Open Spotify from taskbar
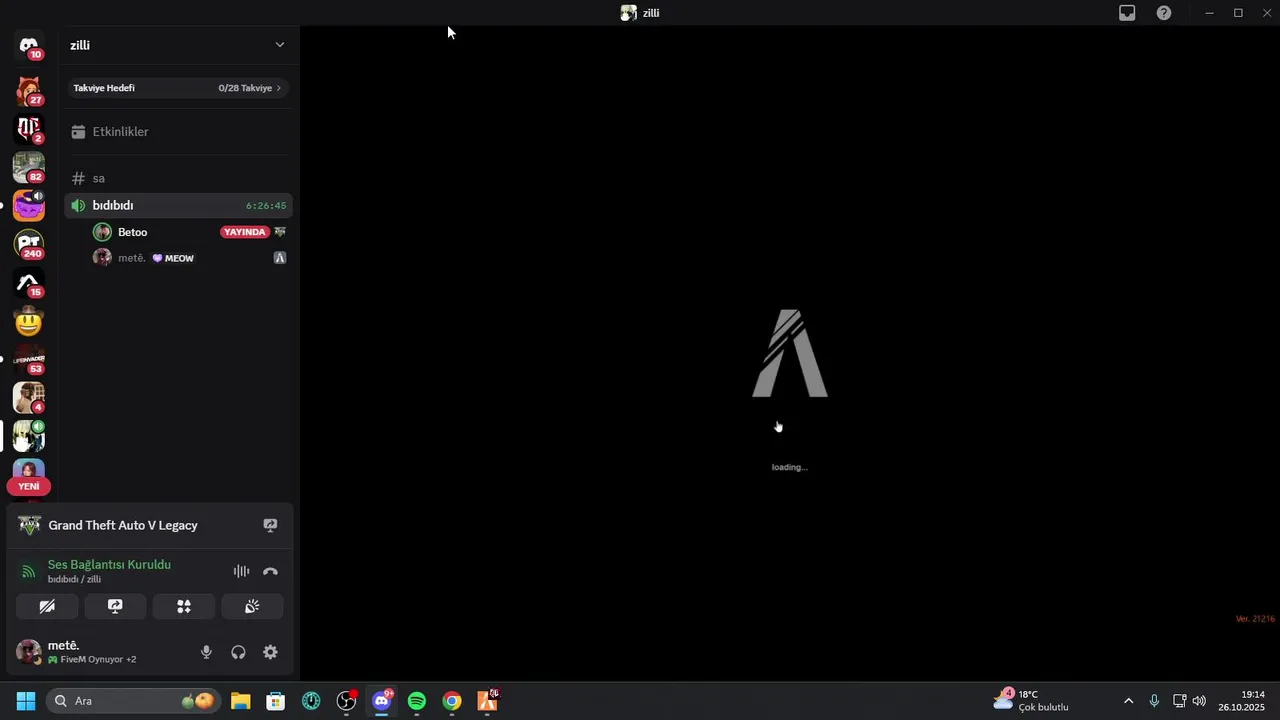 point(417,701)
